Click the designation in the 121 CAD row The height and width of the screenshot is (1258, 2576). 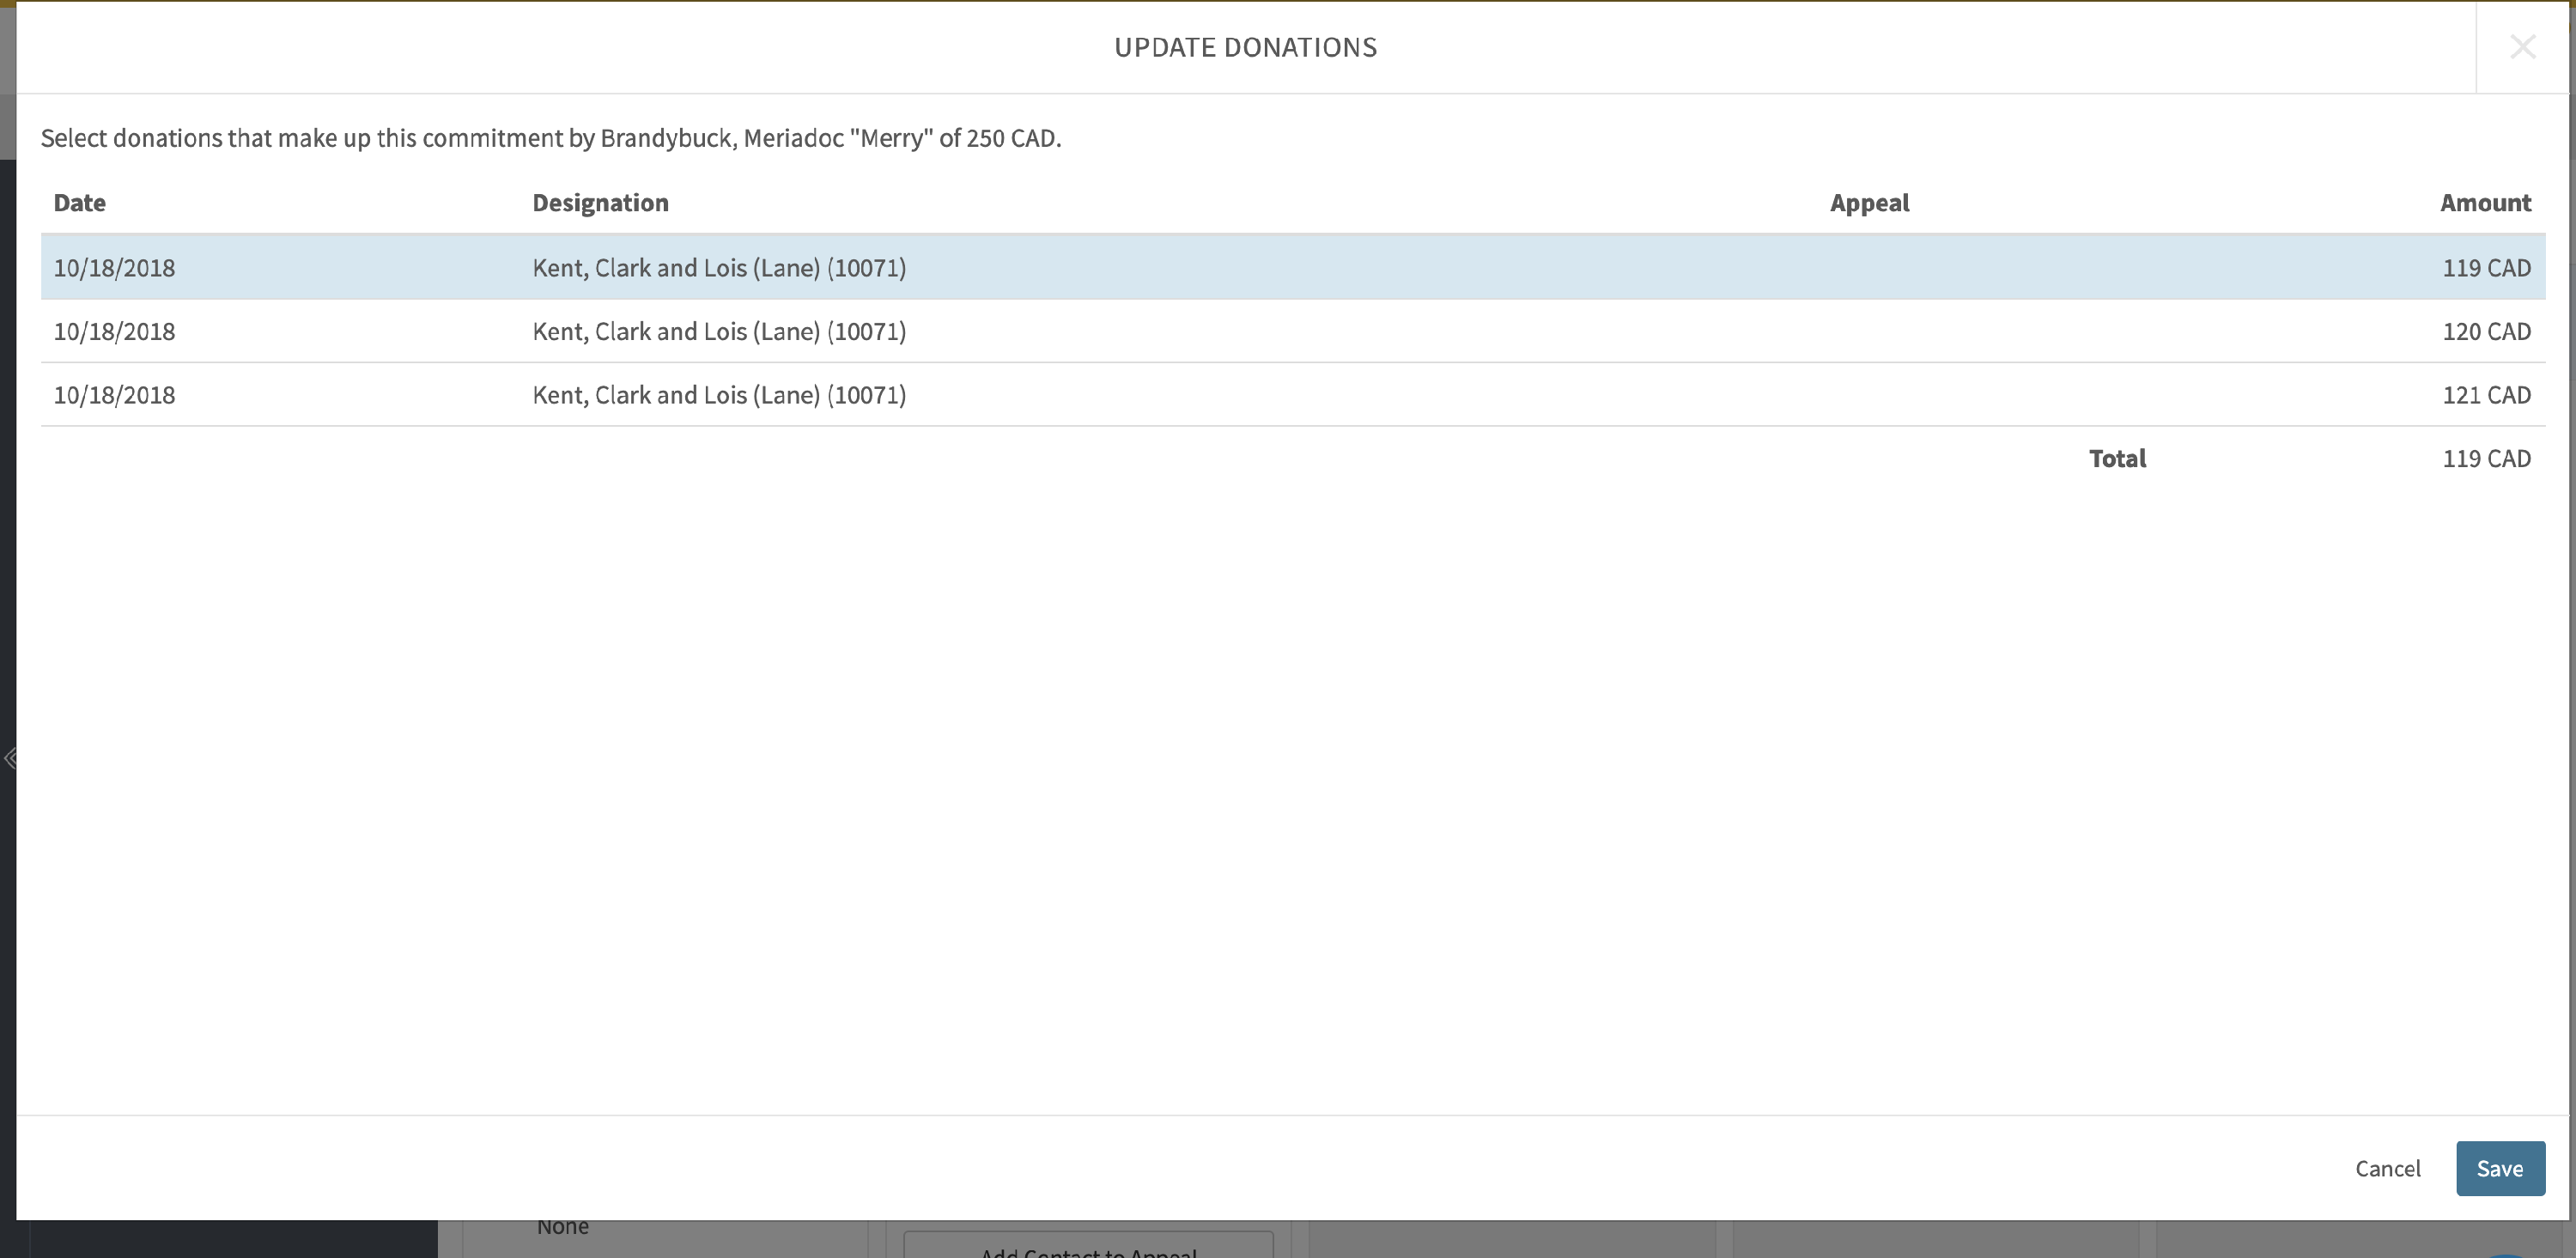(719, 394)
